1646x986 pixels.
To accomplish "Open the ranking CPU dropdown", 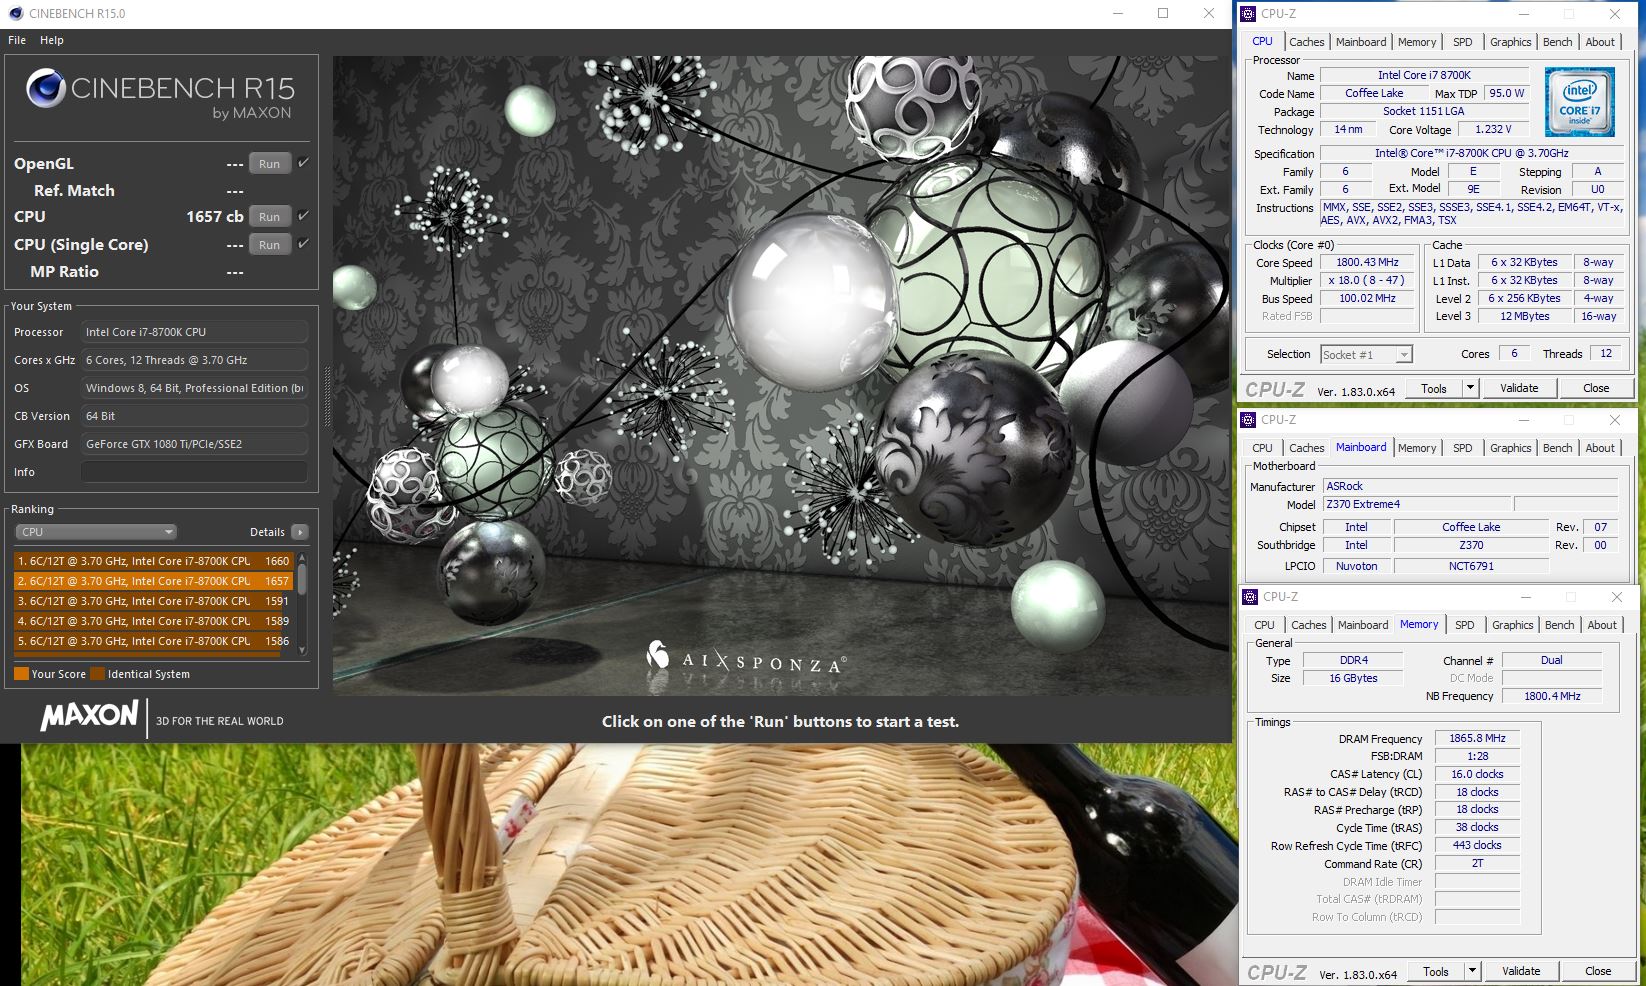I will 96,532.
